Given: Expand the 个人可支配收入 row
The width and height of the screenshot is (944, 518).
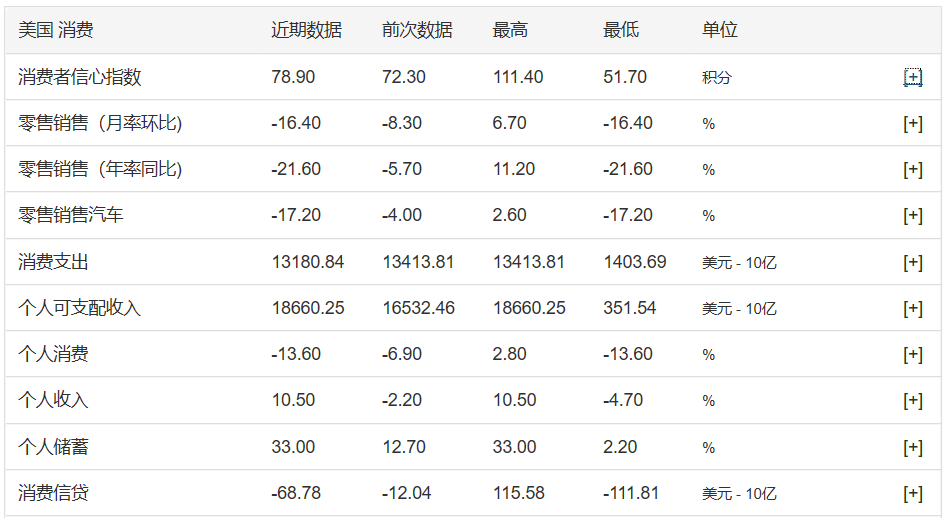Looking at the screenshot, I should click(x=912, y=308).
